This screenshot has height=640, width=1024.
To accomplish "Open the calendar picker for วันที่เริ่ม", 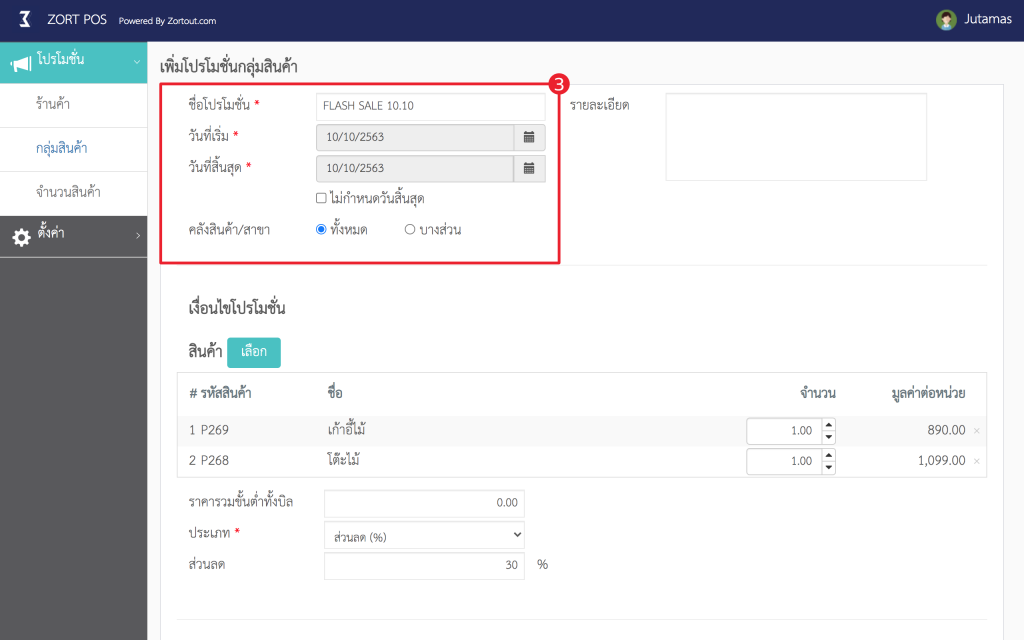I will point(529,137).
